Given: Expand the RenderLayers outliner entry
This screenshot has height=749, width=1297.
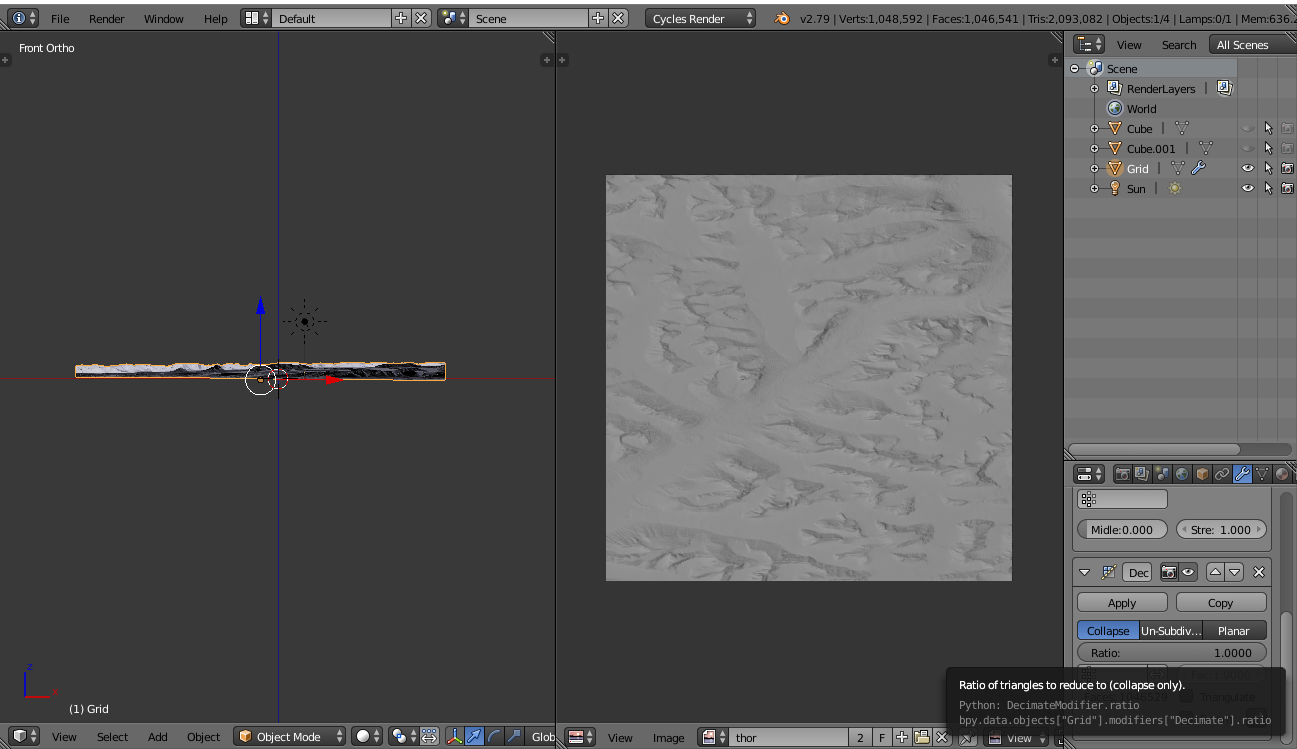Looking at the screenshot, I should click(1095, 88).
